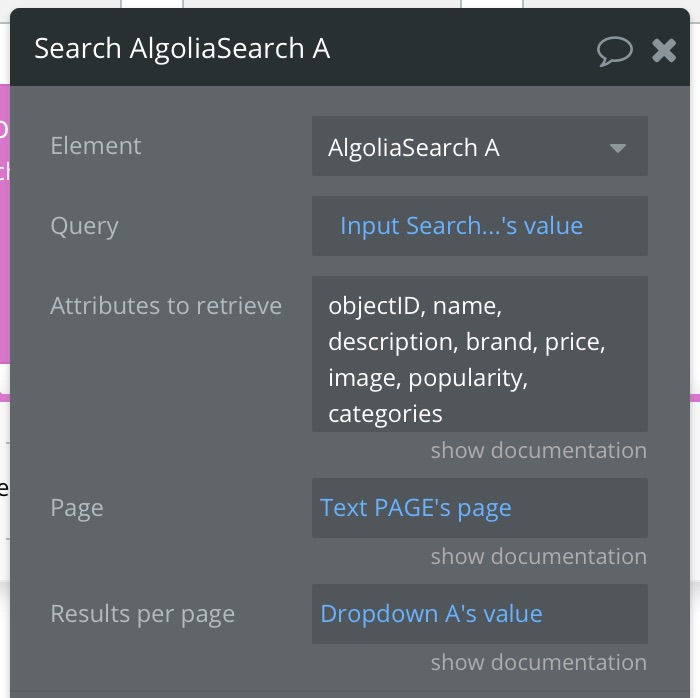700x698 pixels.
Task: Open the Element dropdown showing AlgoliaSearch A
Action: [479, 146]
